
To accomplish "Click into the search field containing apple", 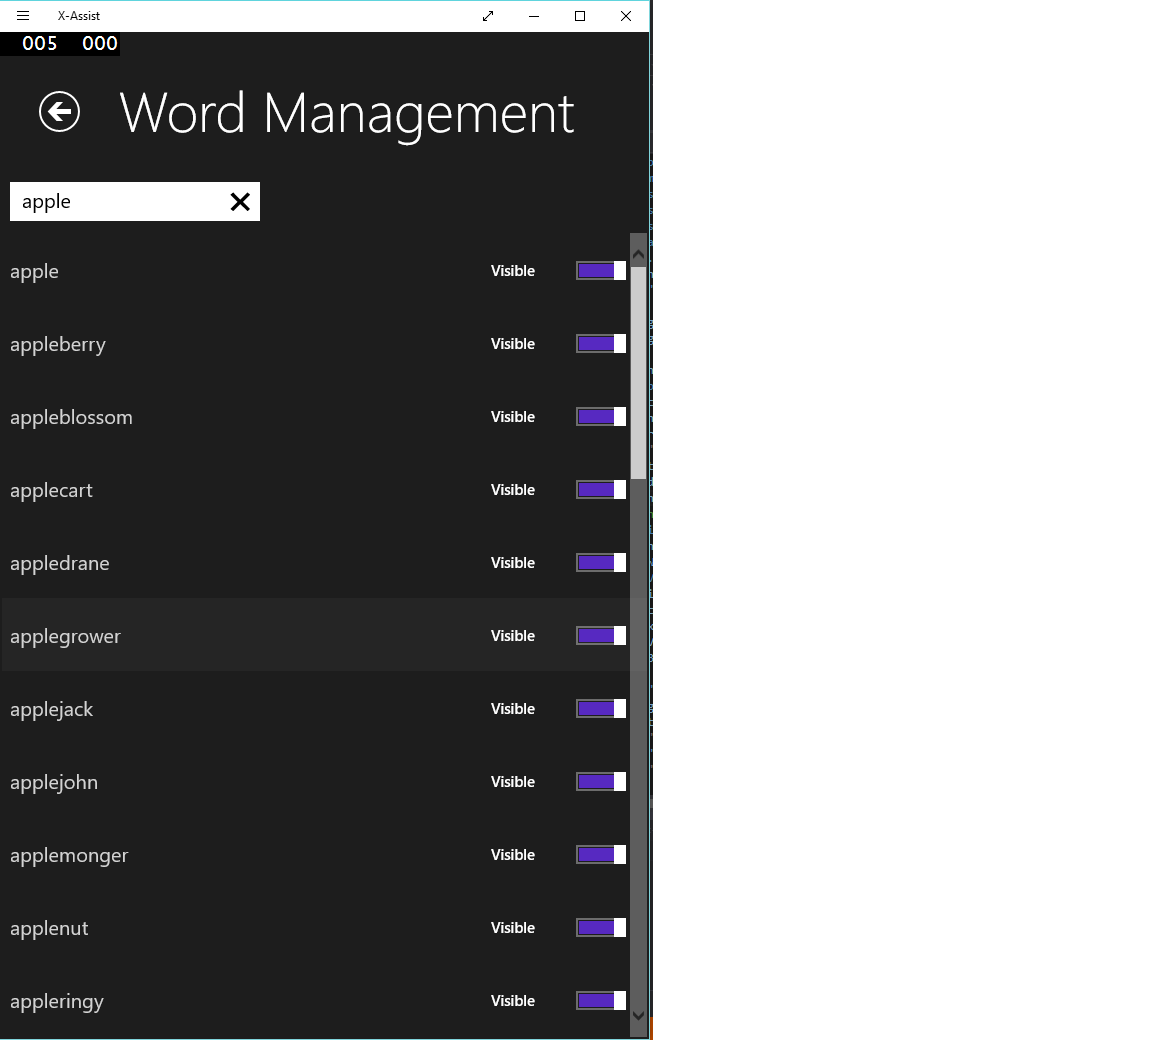I will coord(135,201).
